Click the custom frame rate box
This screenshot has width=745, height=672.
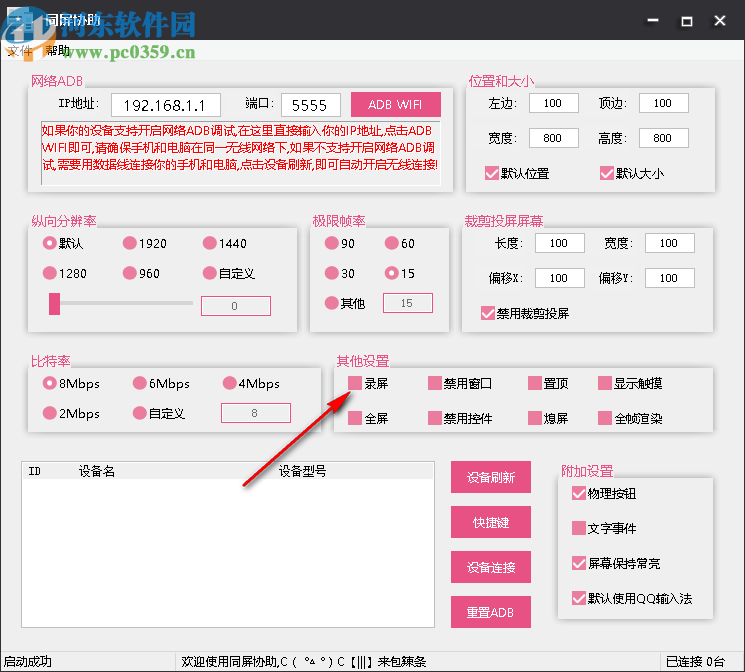point(408,303)
